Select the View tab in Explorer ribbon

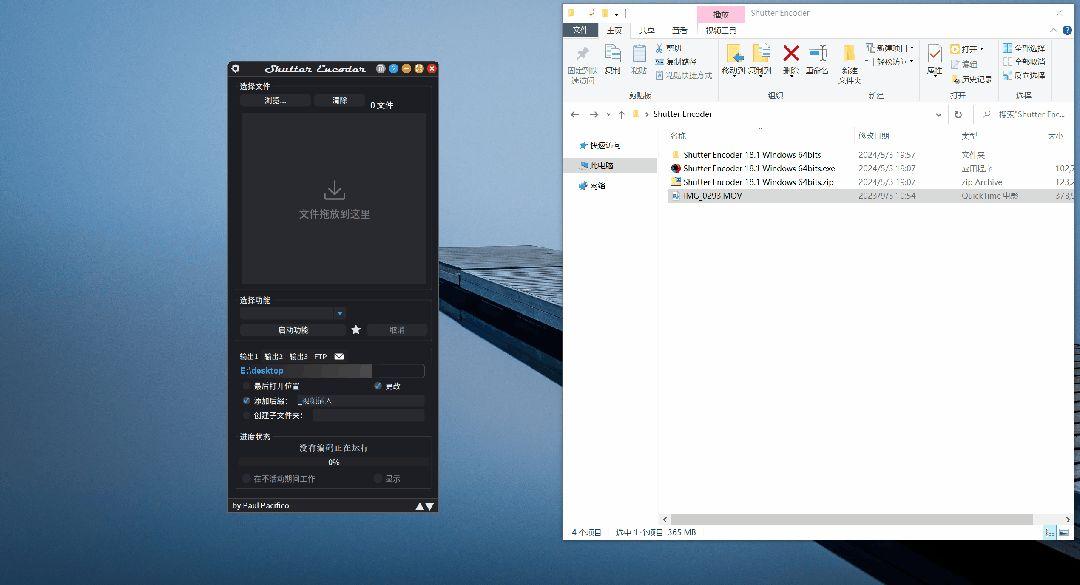tap(680, 30)
